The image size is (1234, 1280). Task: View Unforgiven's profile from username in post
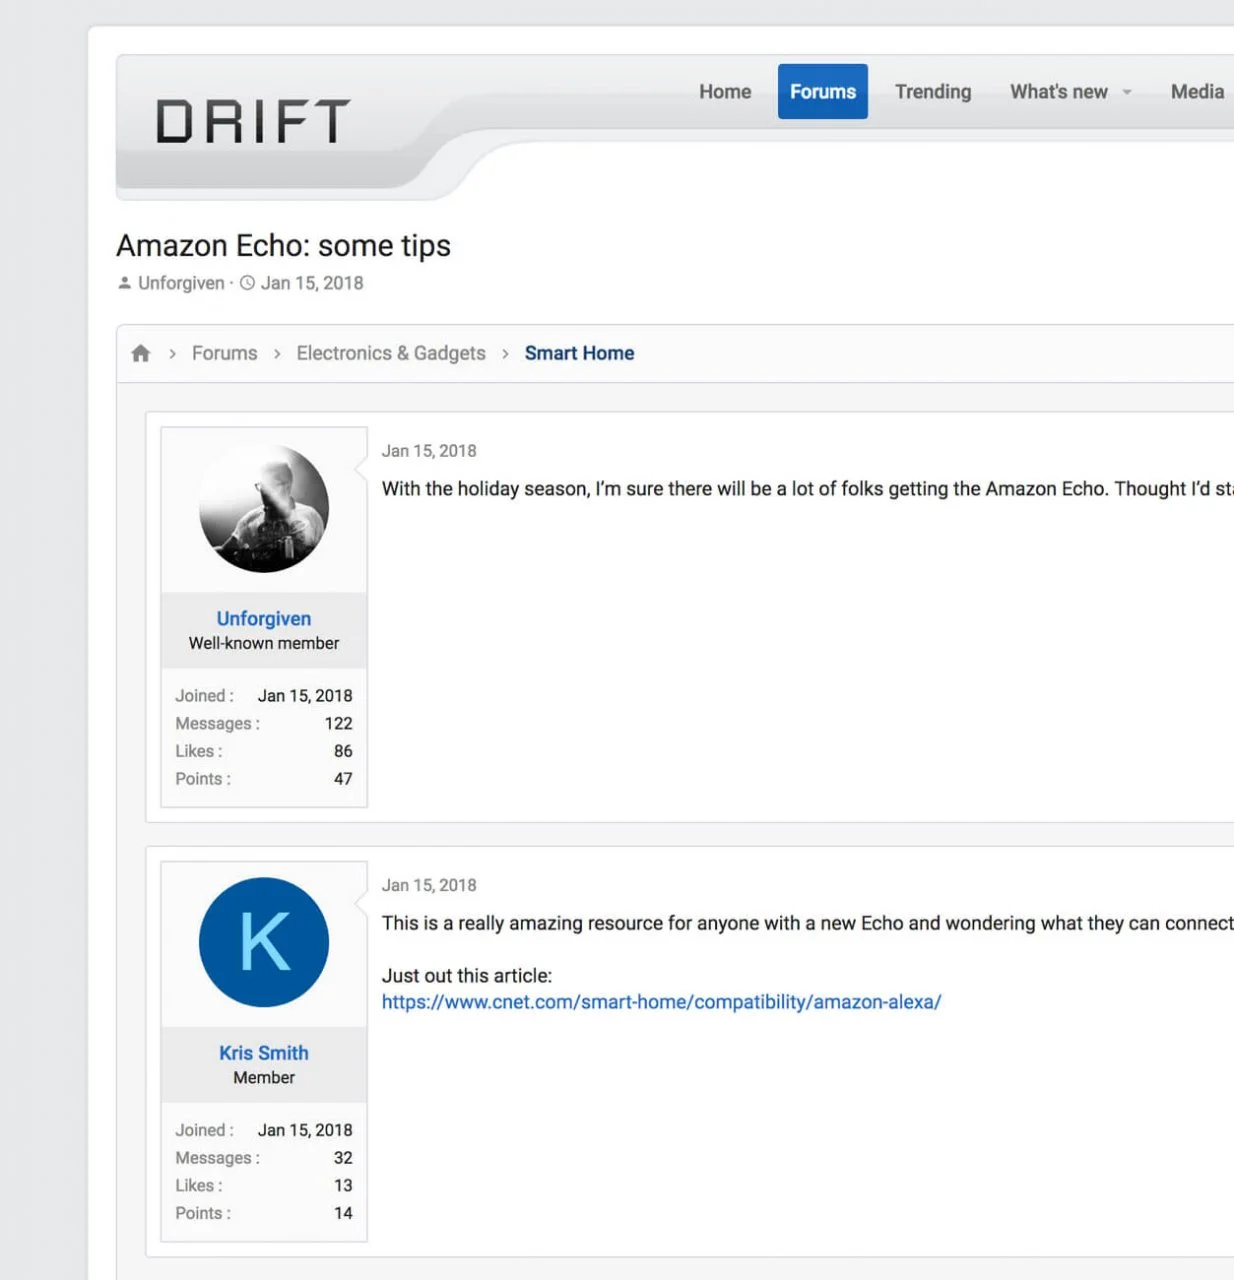[x=264, y=619]
